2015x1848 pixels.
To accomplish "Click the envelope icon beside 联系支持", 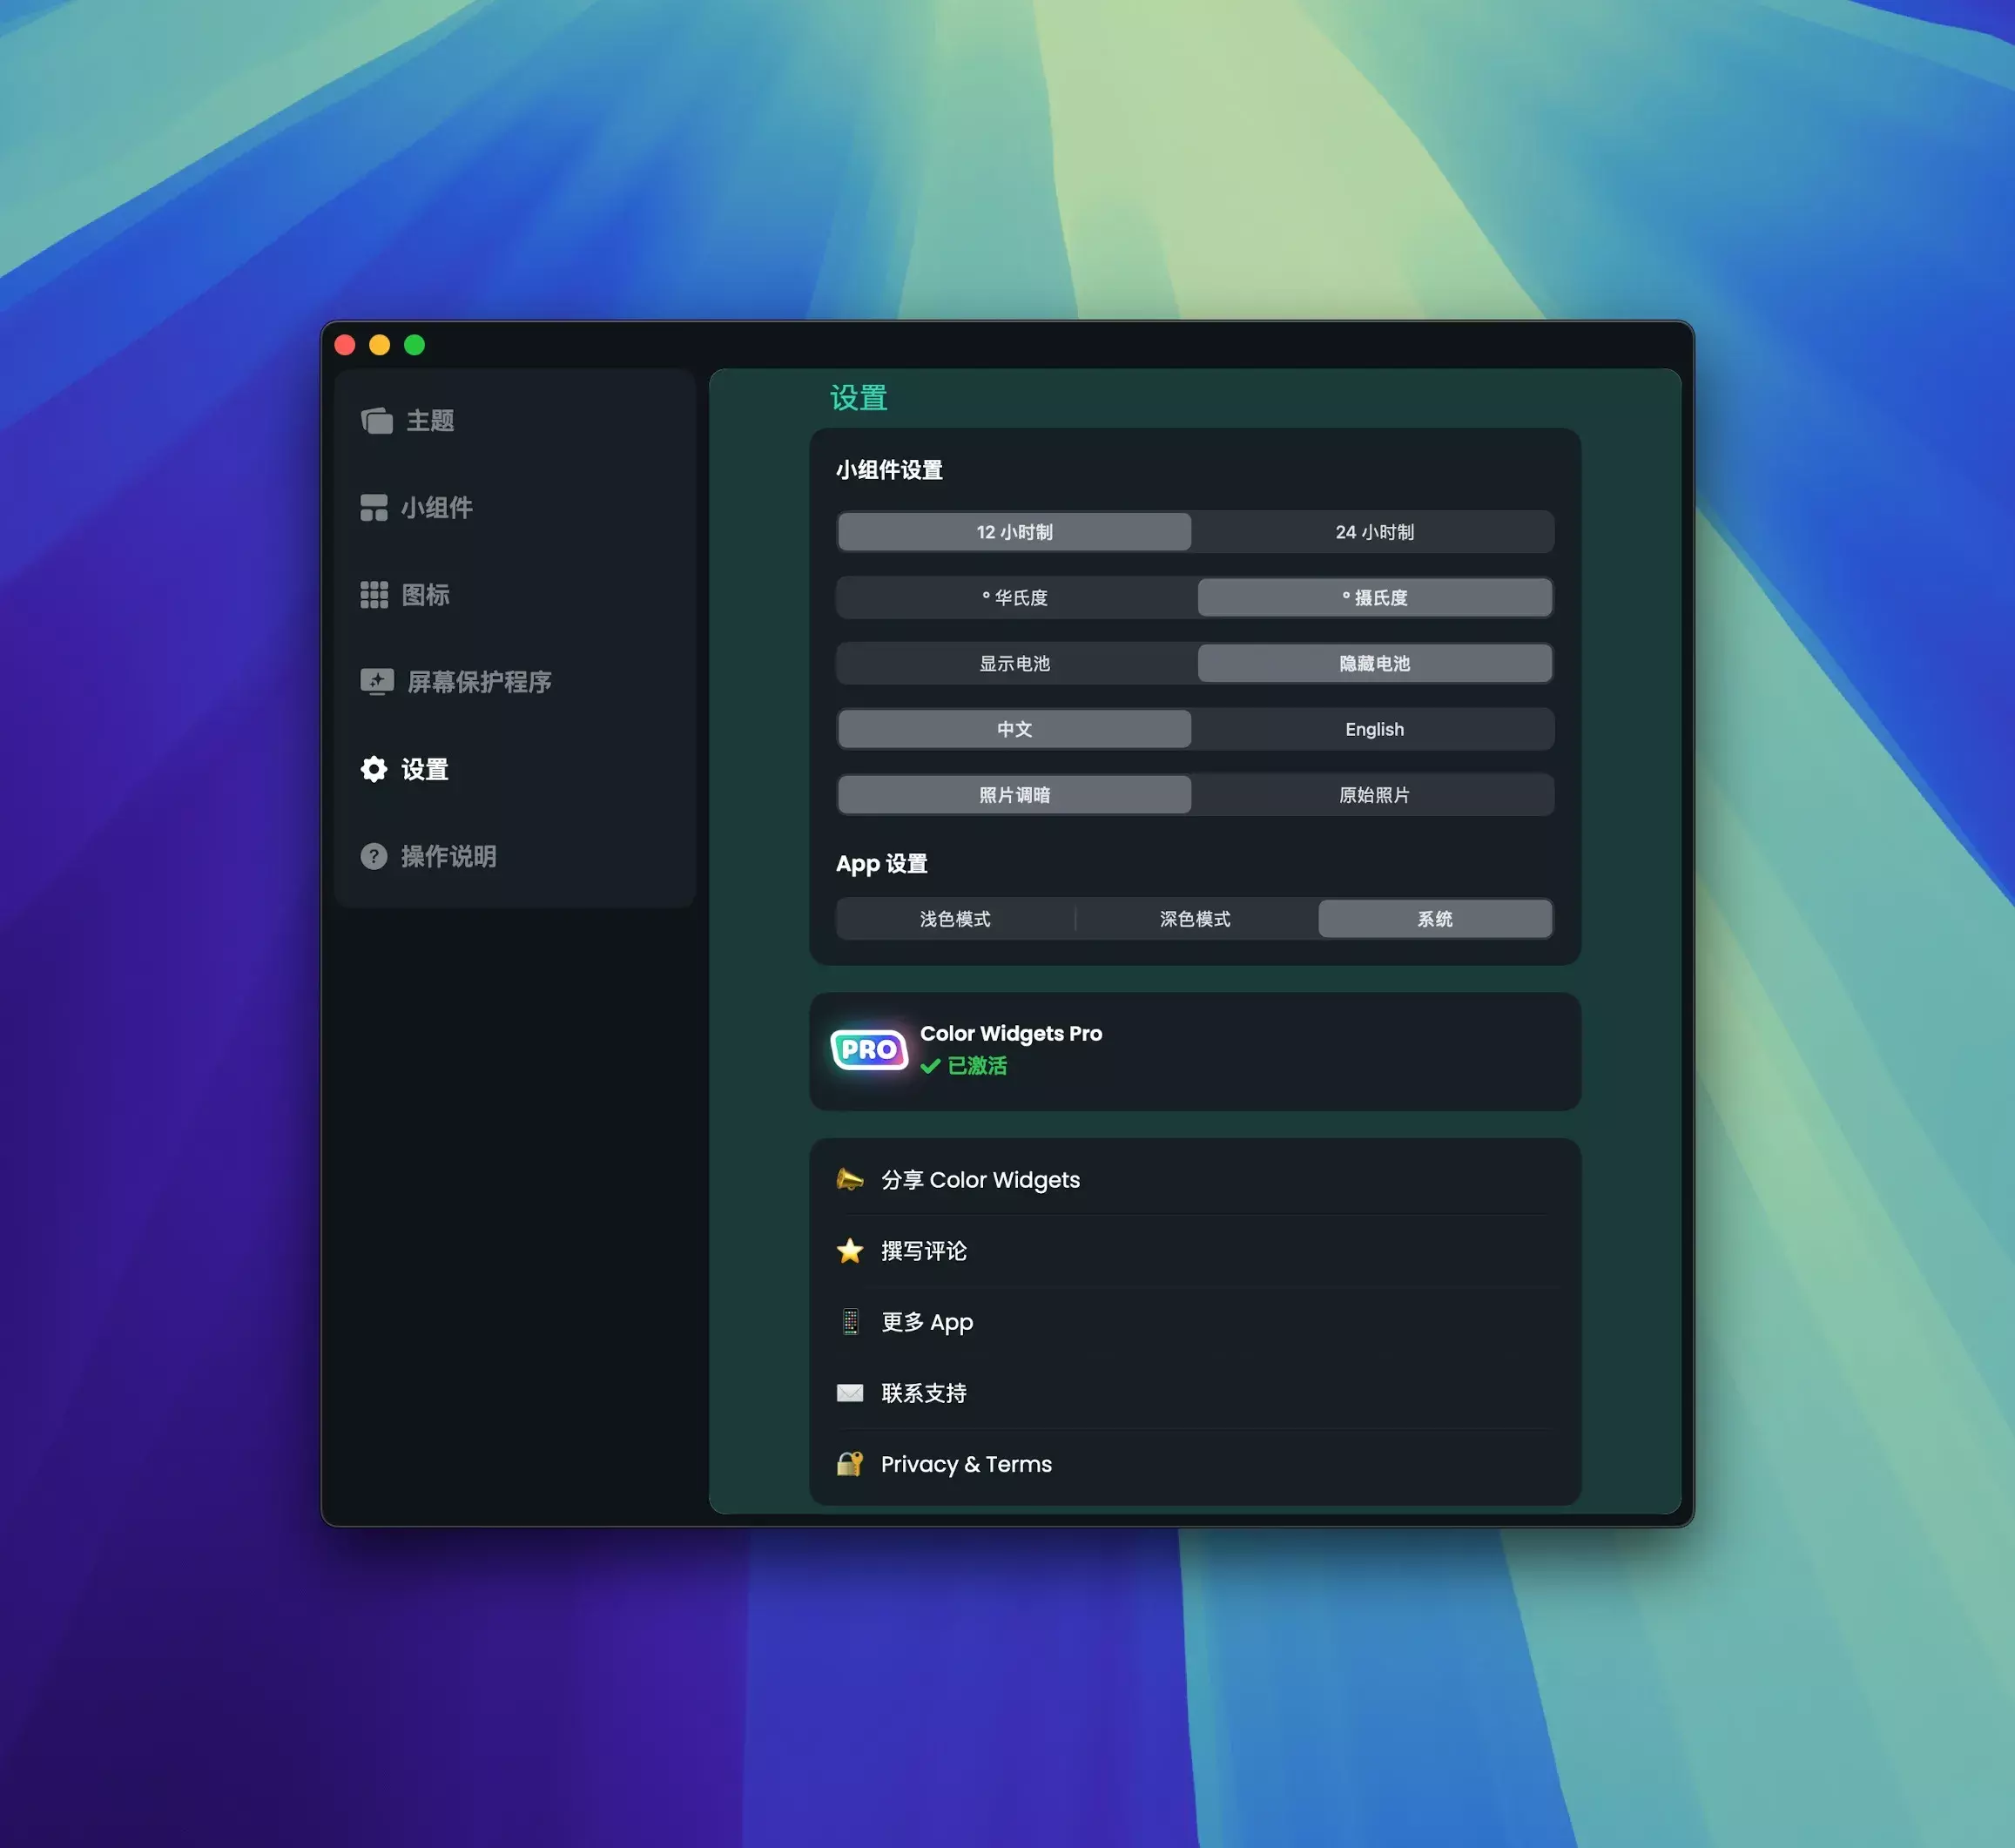I will click(x=849, y=1393).
